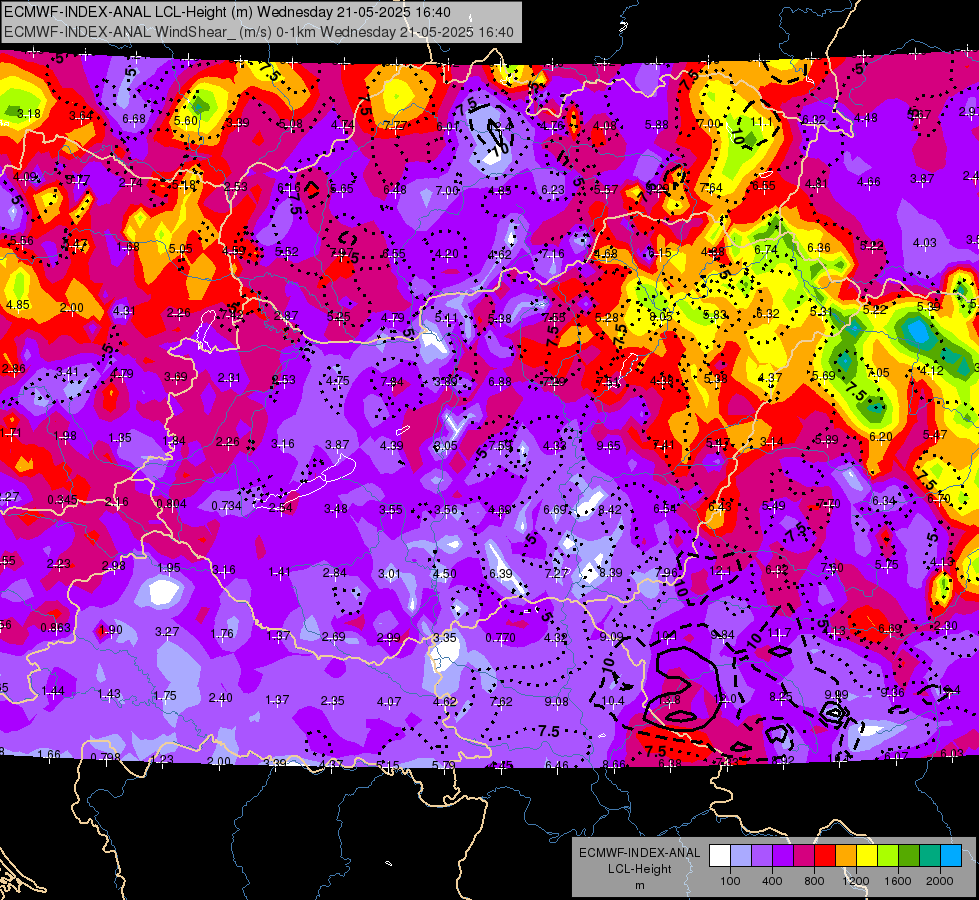Click the 7.05 grid point value

878,373
